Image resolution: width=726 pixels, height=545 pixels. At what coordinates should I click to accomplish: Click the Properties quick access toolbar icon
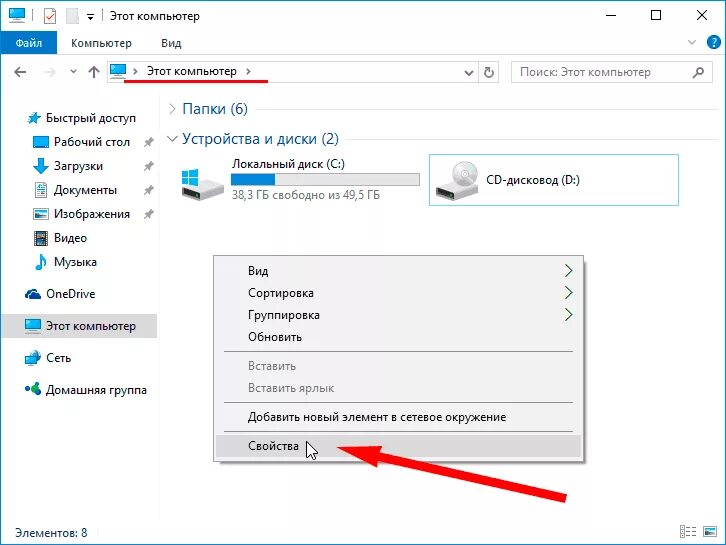coord(50,16)
